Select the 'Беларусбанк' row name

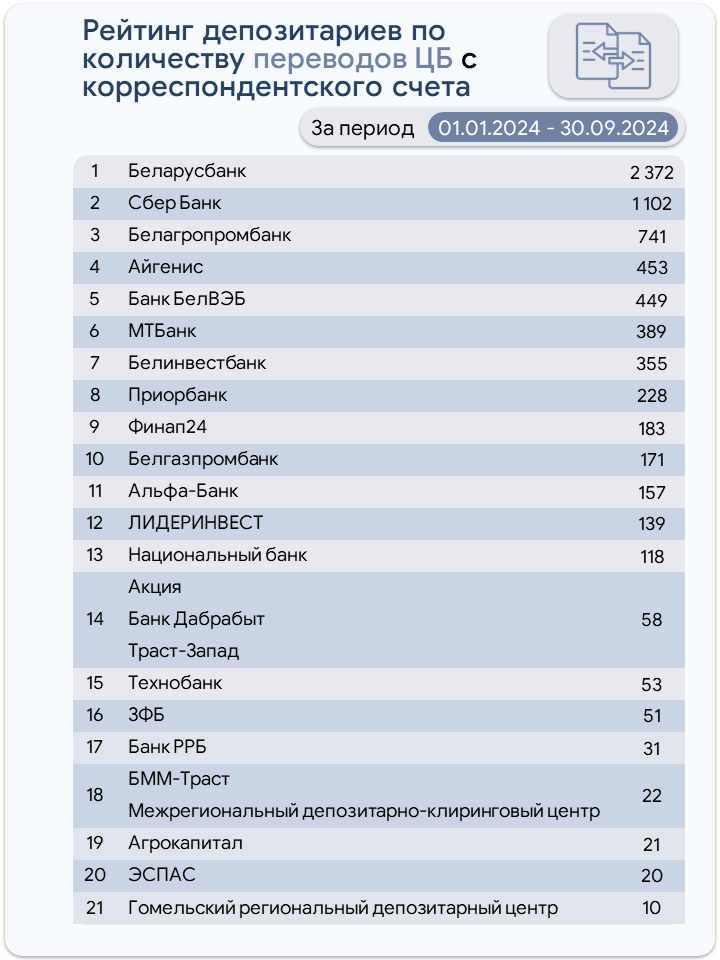[x=187, y=171]
